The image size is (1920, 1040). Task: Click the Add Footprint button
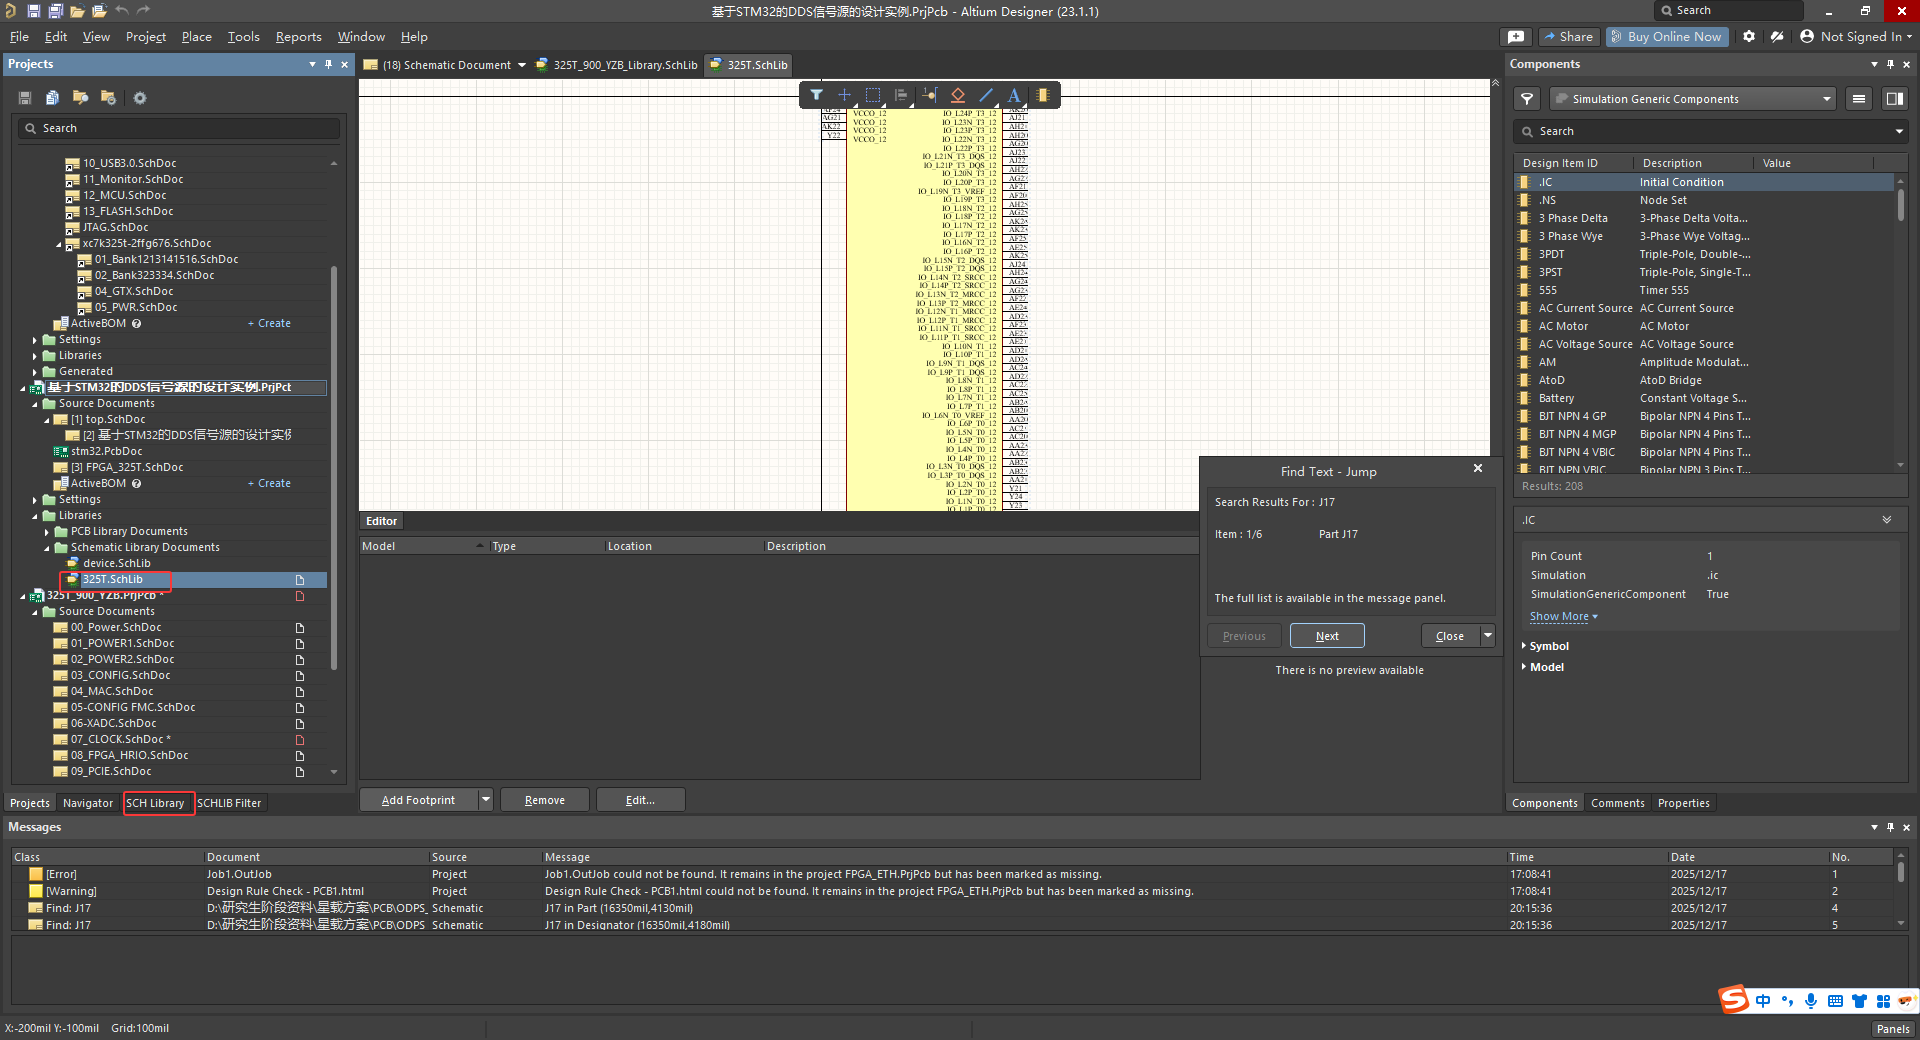coord(418,800)
